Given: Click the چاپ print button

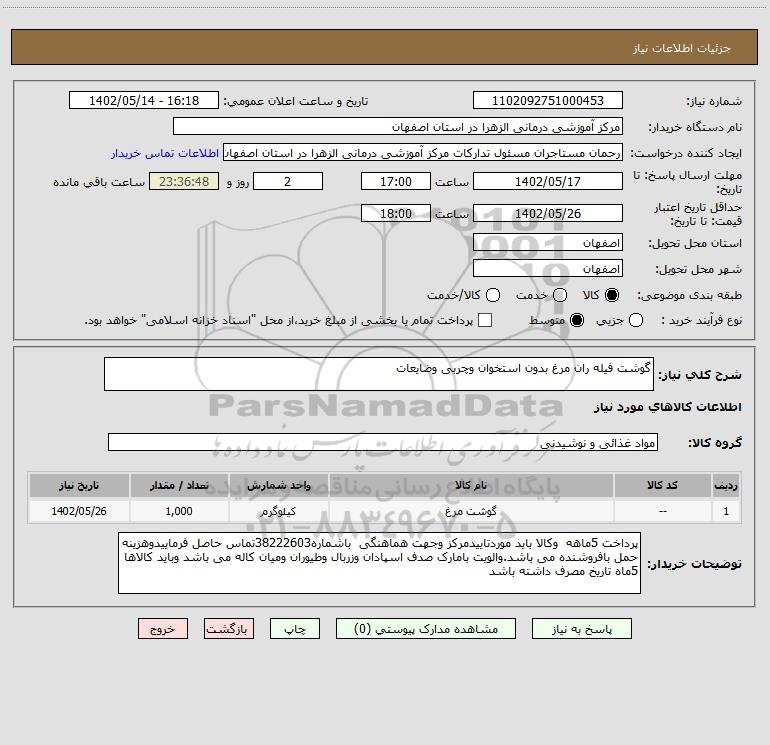Looking at the screenshot, I should (x=295, y=629).
